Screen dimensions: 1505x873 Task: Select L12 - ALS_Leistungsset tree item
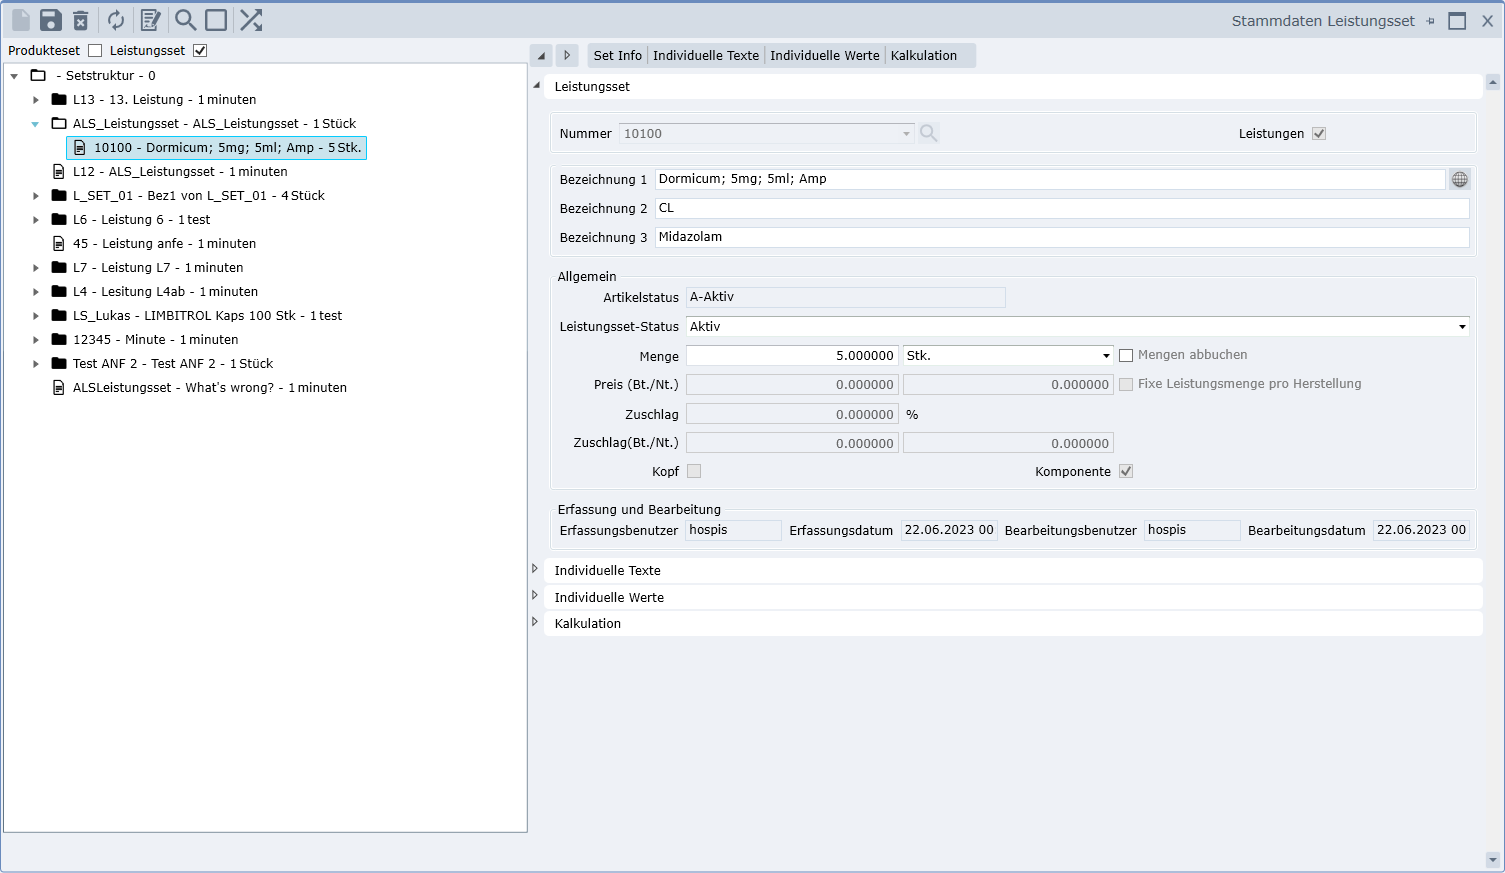pos(180,172)
